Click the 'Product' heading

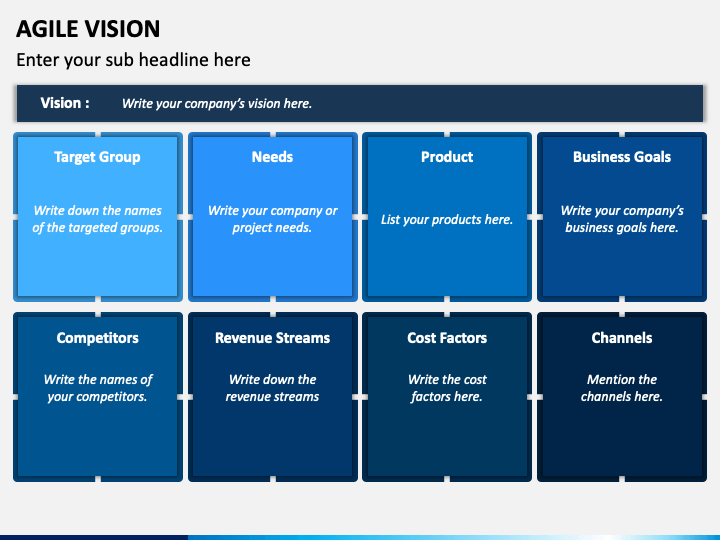pyautogui.click(x=447, y=157)
